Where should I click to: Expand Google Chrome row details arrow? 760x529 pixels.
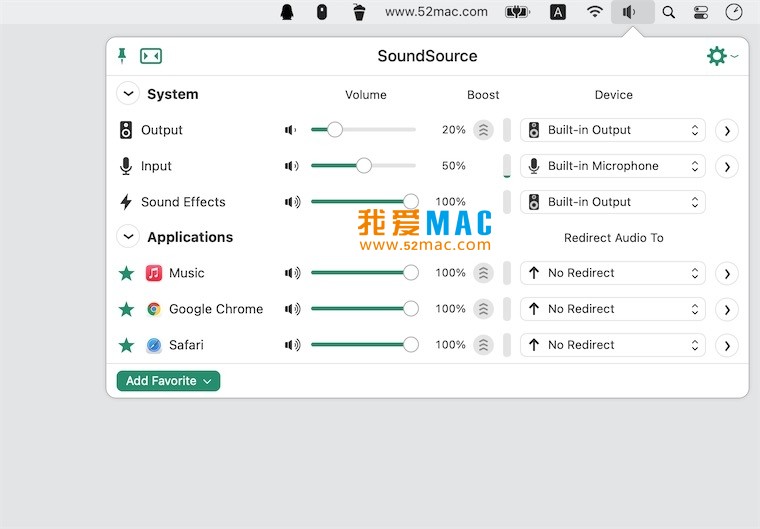pos(727,309)
